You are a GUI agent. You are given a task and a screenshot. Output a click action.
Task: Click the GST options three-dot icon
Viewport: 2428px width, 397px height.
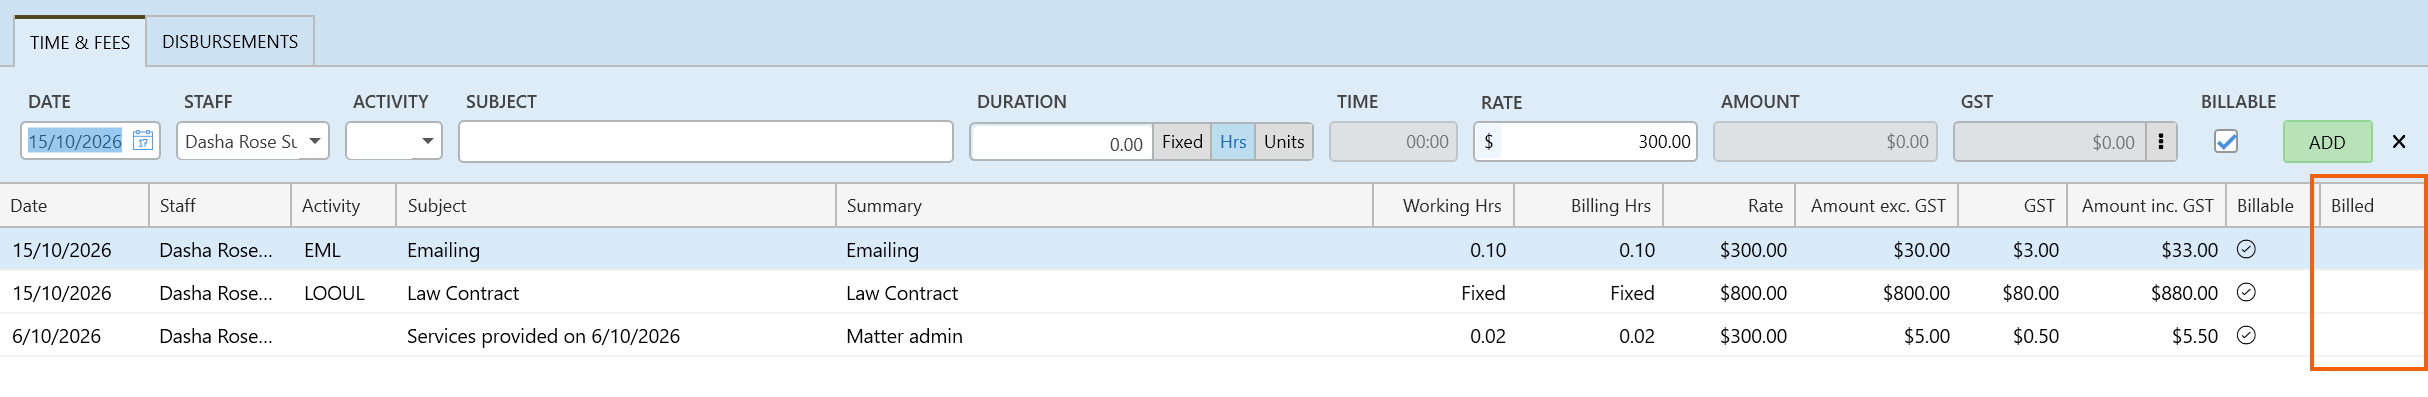coord(2161,142)
